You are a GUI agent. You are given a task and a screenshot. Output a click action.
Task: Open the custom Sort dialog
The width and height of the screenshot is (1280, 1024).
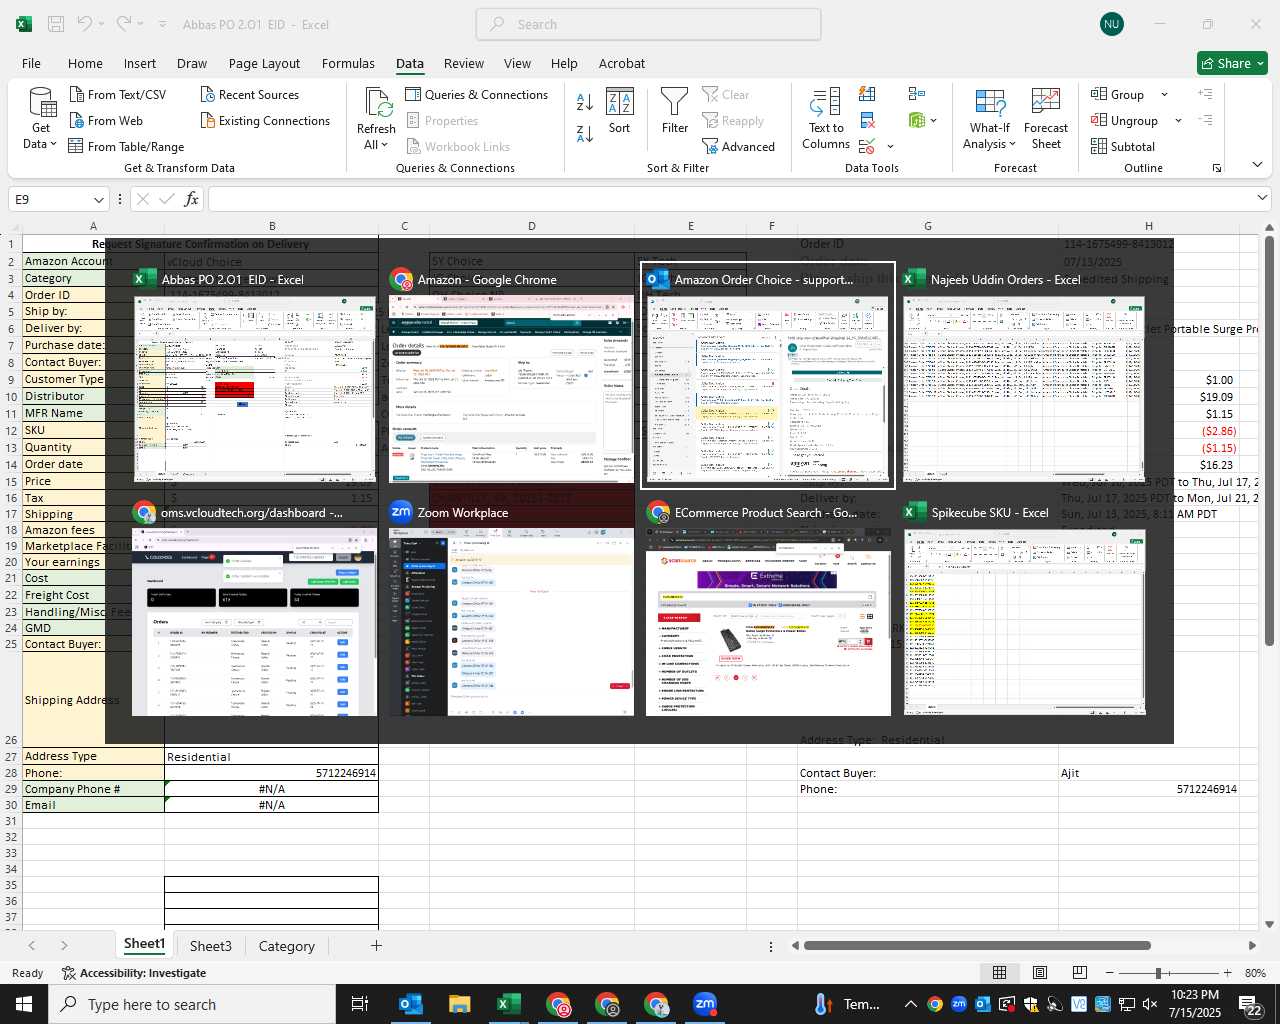click(620, 111)
